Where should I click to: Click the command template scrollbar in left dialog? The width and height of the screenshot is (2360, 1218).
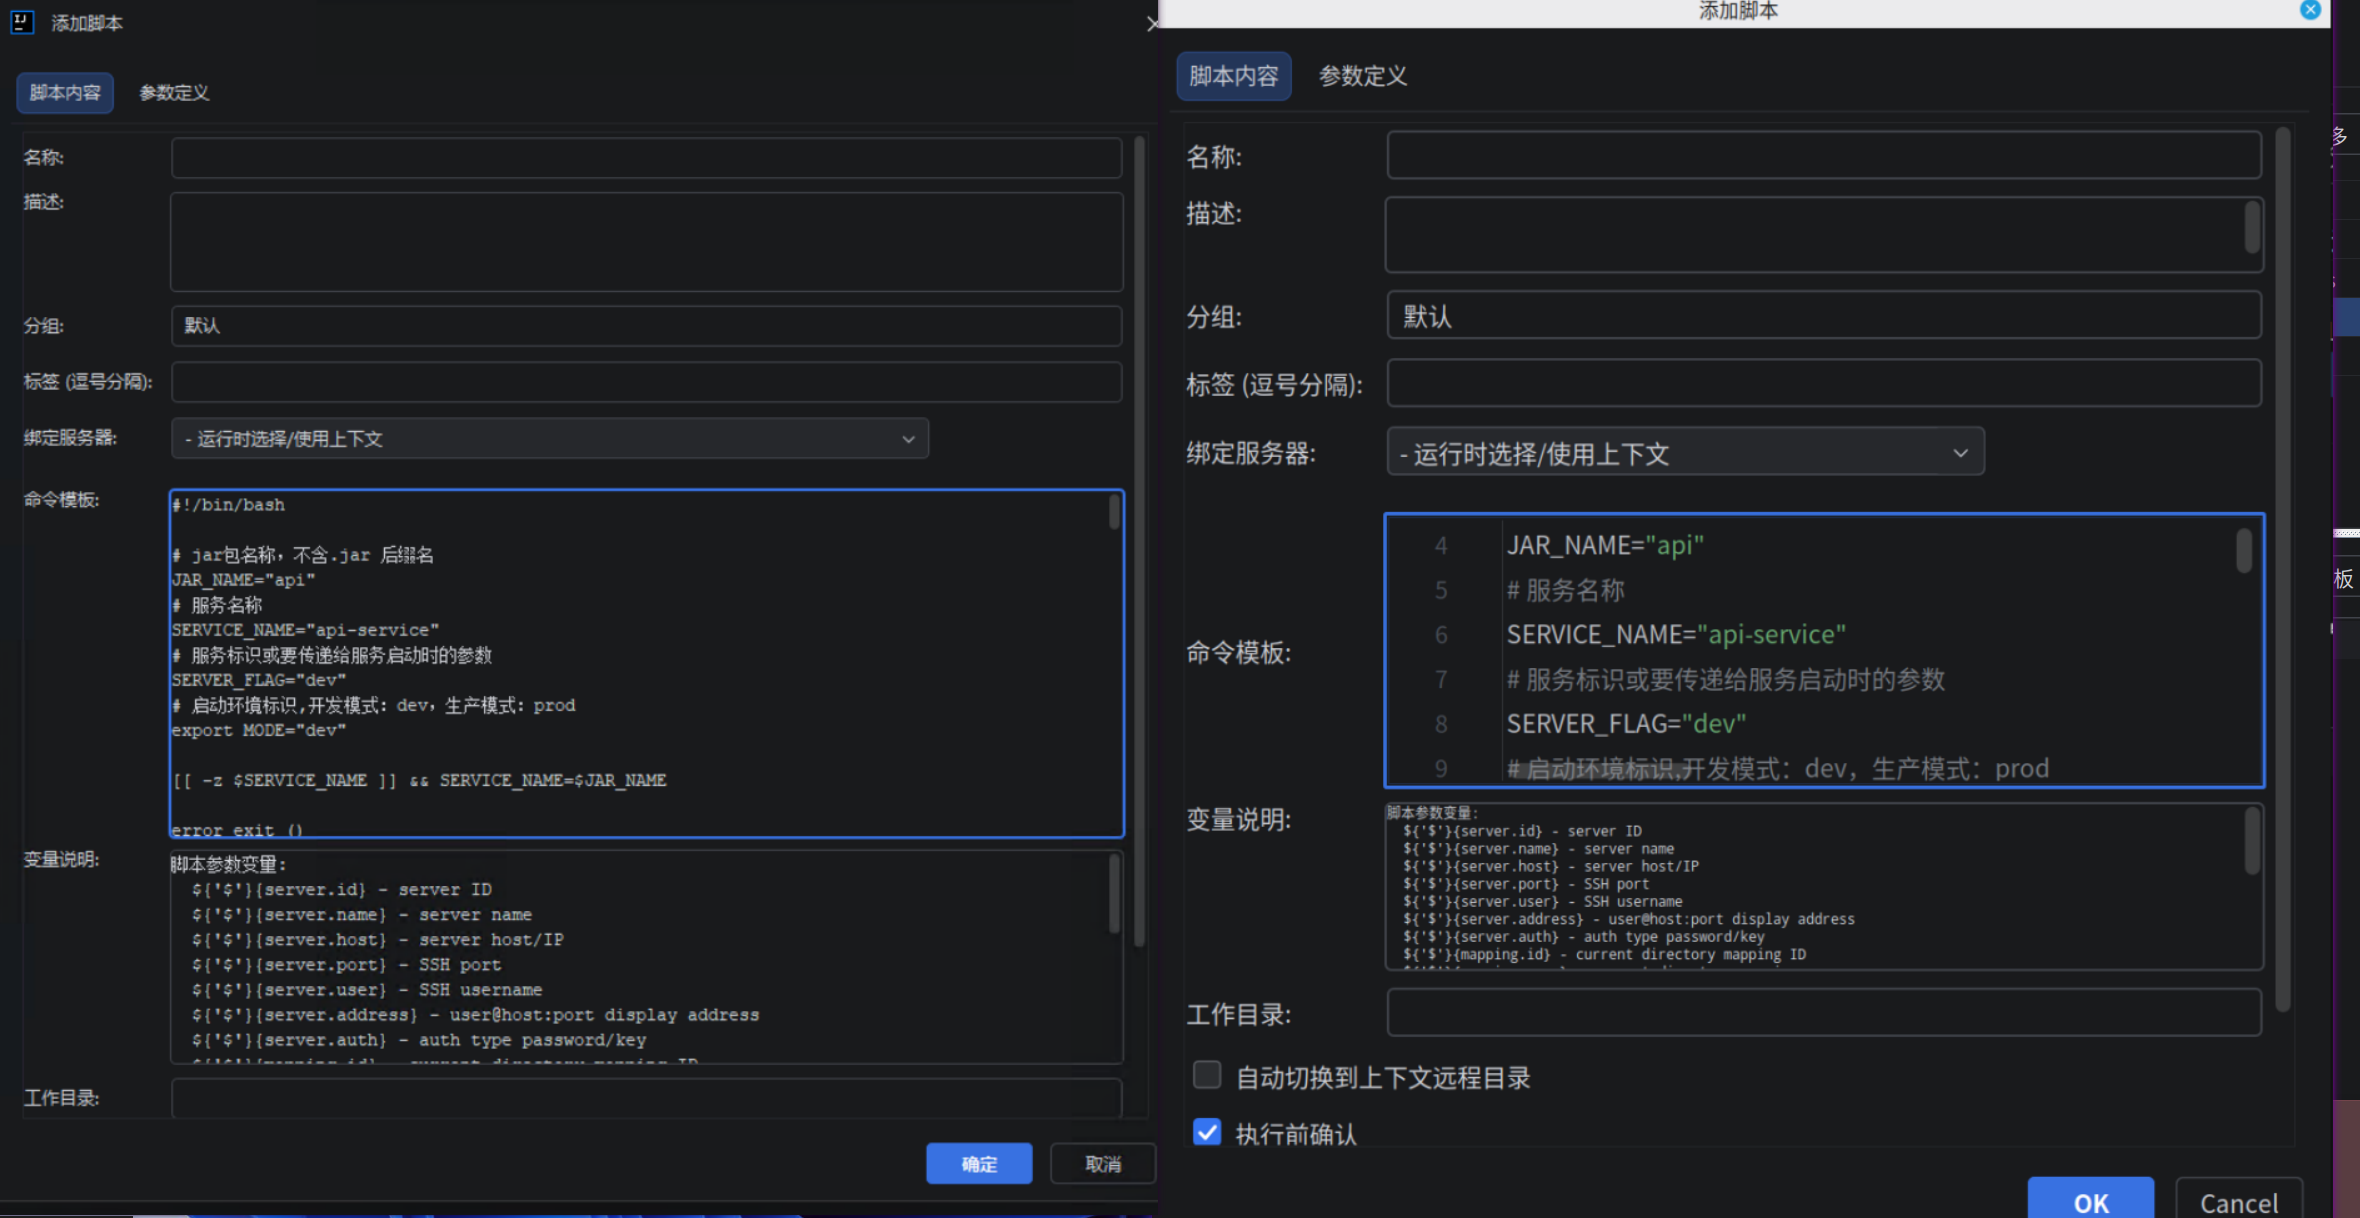tap(1114, 513)
